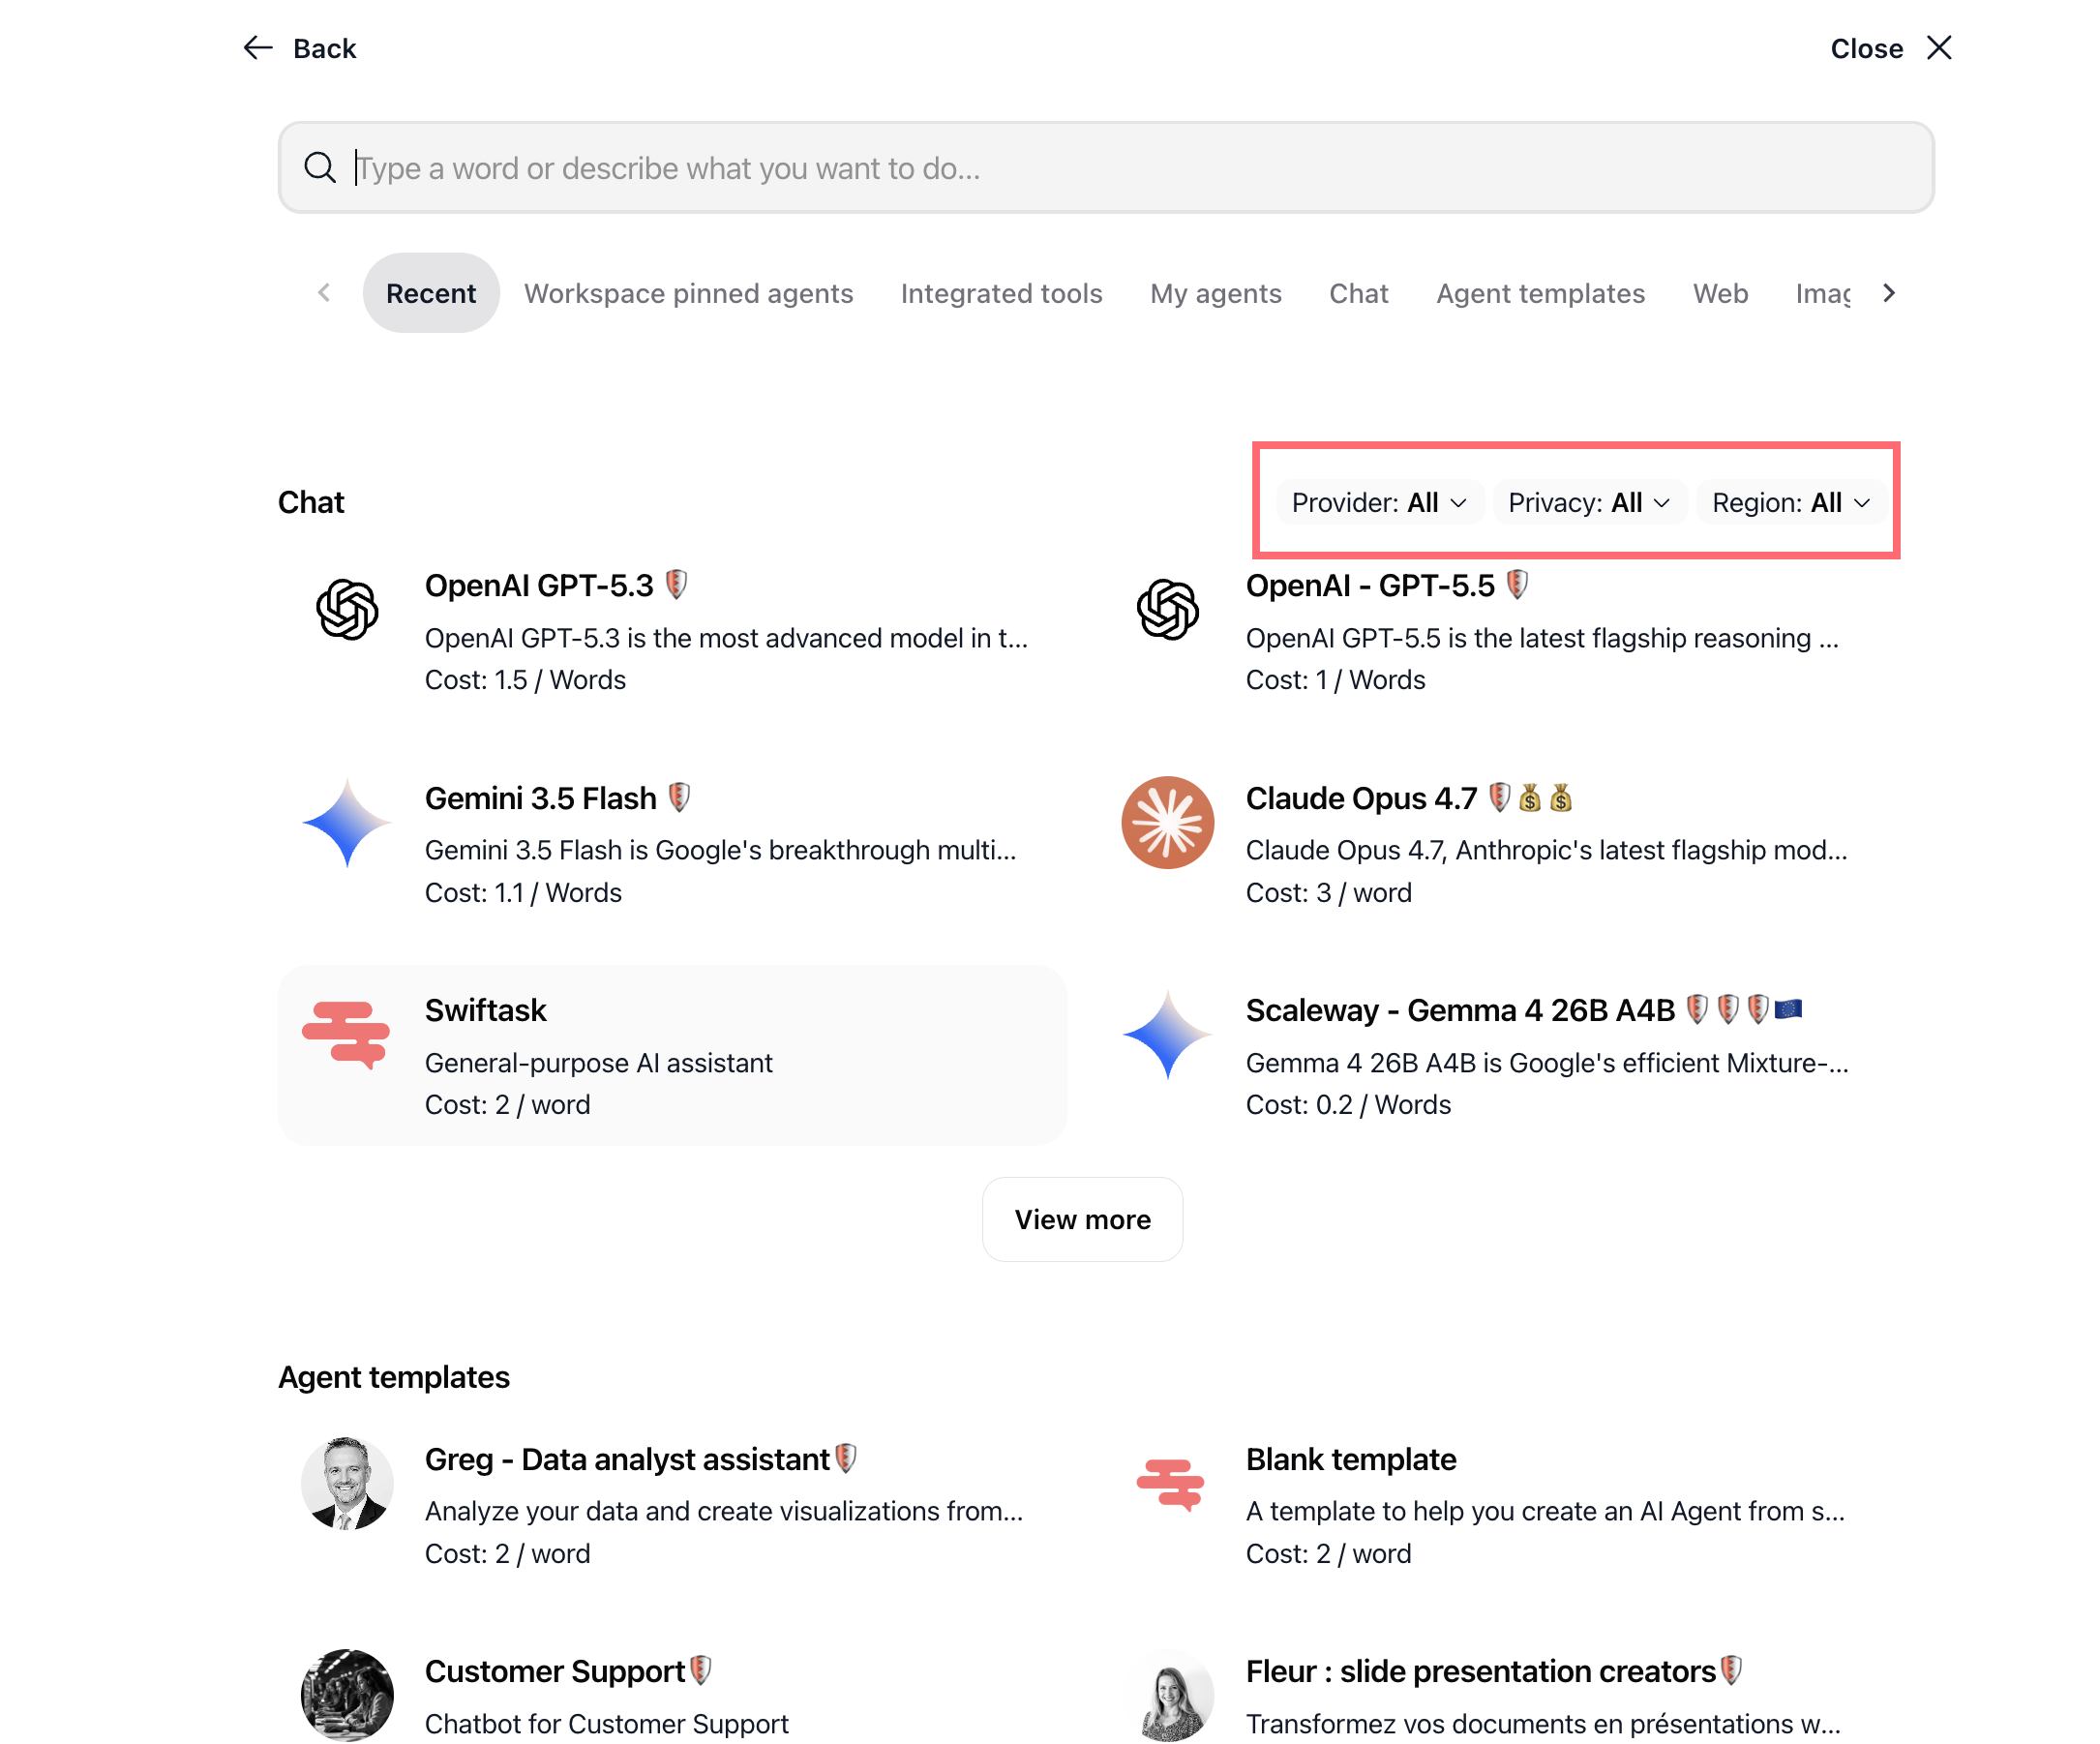Screen dimensions: 2100x1744
Task: Select the OpenAI - GPT-5.5 logo icon
Action: click(x=1167, y=609)
